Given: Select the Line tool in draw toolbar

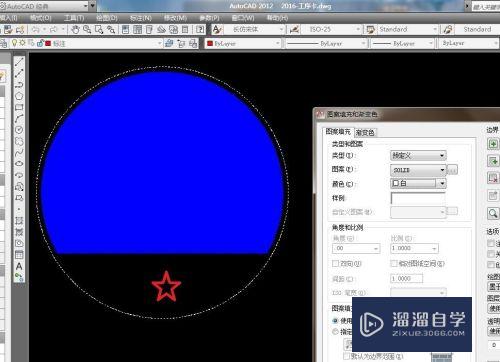Looking at the screenshot, I should [x=19, y=62].
